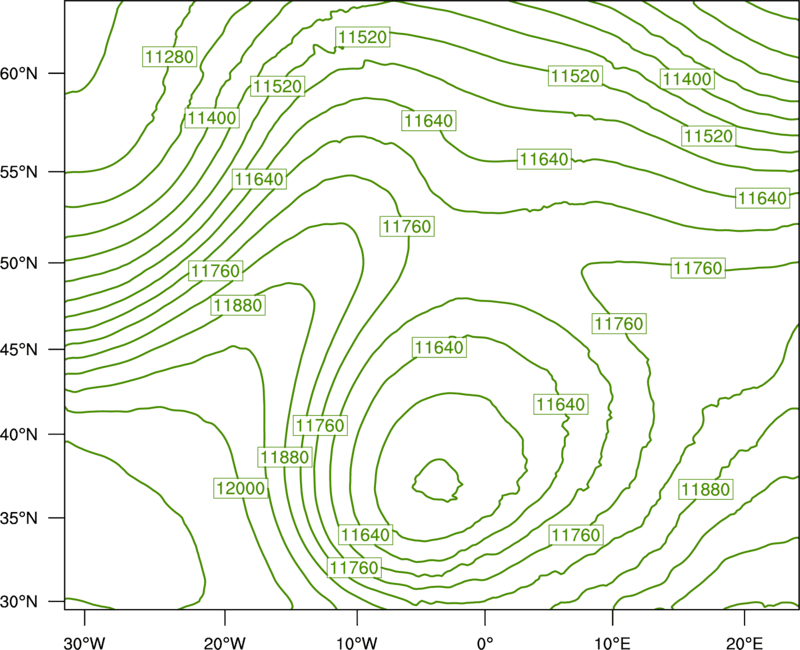Select the 11400 label nearest the 11280 label
This screenshot has height=650, width=800.
click(x=212, y=118)
